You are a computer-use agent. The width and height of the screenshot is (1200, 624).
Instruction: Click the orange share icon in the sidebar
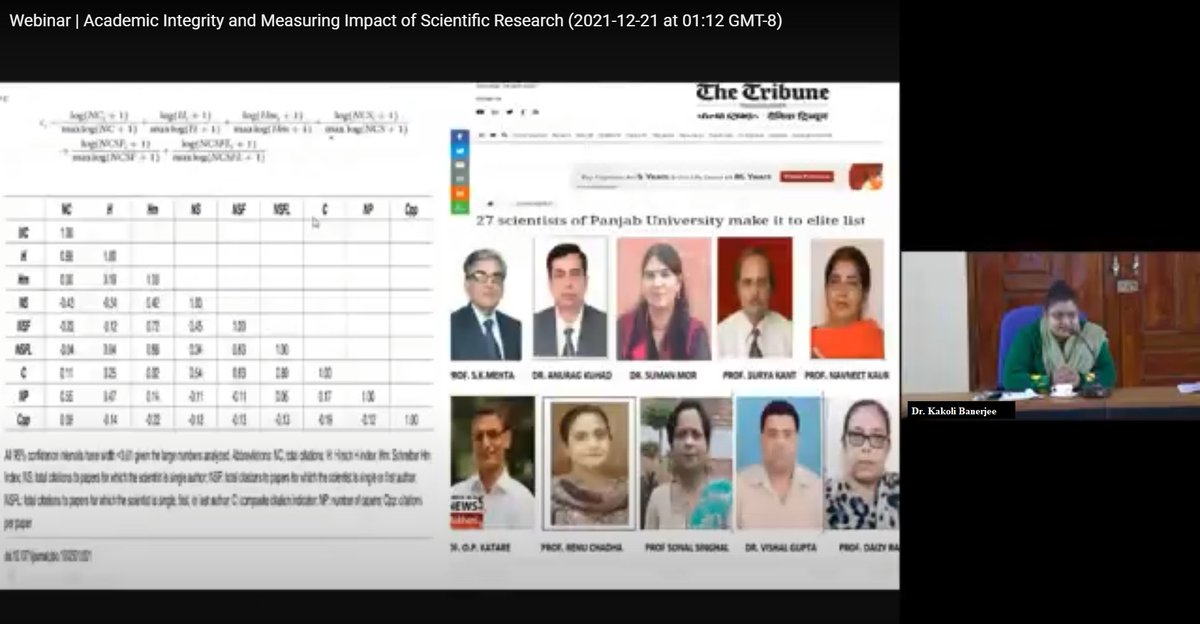460,192
